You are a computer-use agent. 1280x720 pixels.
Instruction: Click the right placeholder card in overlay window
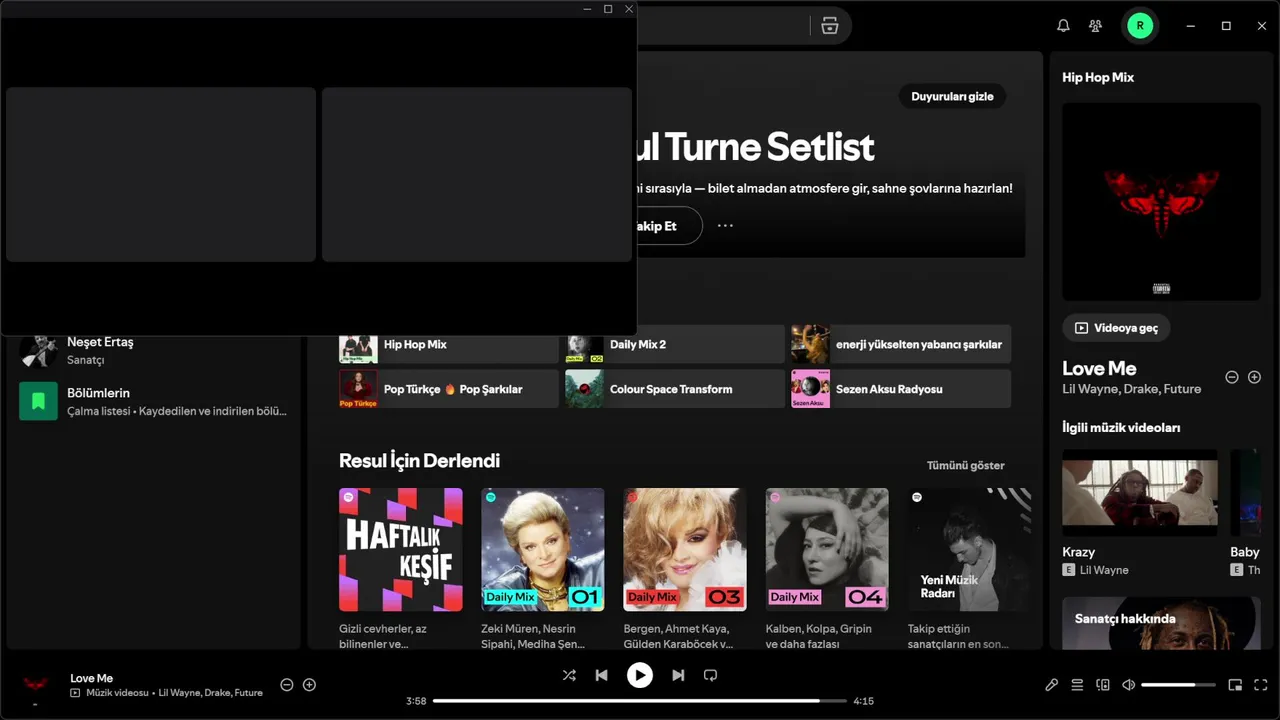click(477, 174)
